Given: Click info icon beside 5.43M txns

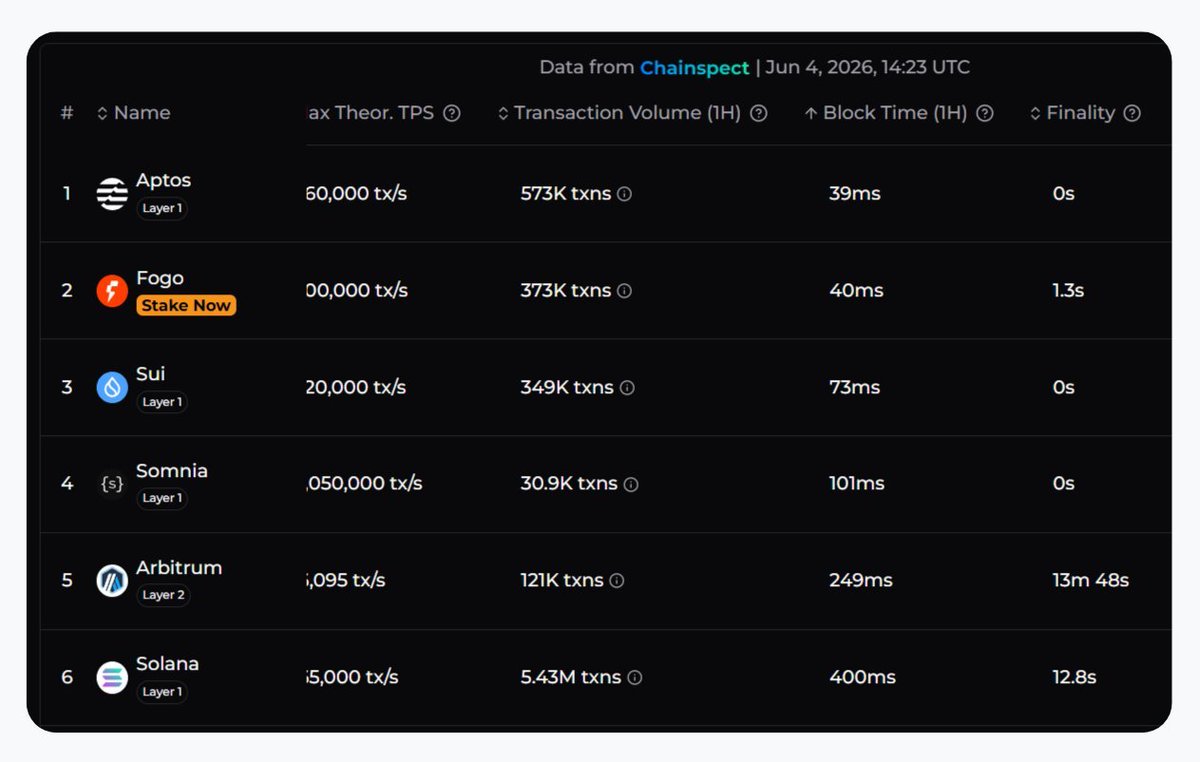Looking at the screenshot, I should (634, 678).
